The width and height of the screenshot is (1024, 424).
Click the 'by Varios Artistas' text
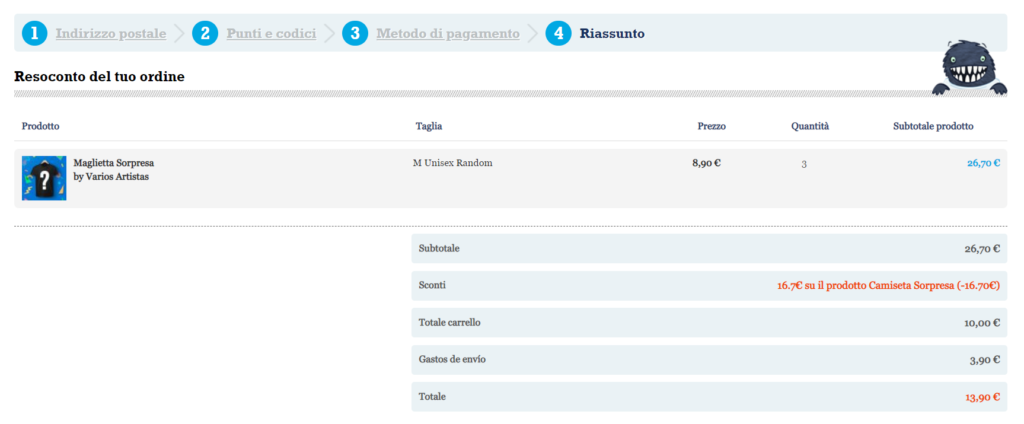tap(111, 176)
